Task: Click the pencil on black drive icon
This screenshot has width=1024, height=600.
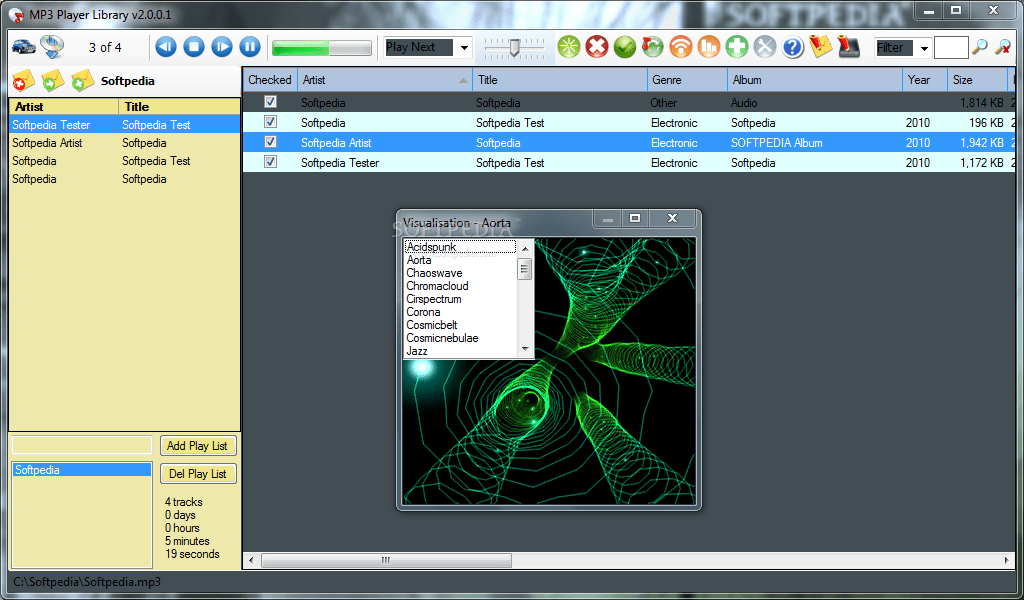Action: click(848, 47)
